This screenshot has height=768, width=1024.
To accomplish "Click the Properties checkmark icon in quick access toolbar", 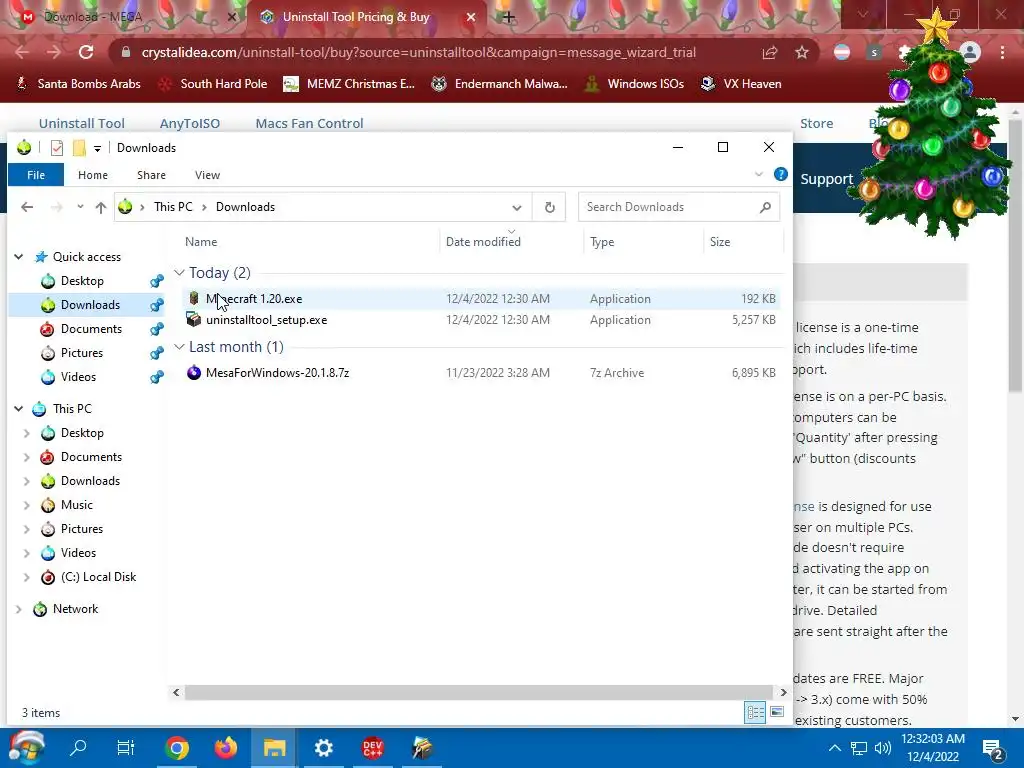I will click(57, 148).
